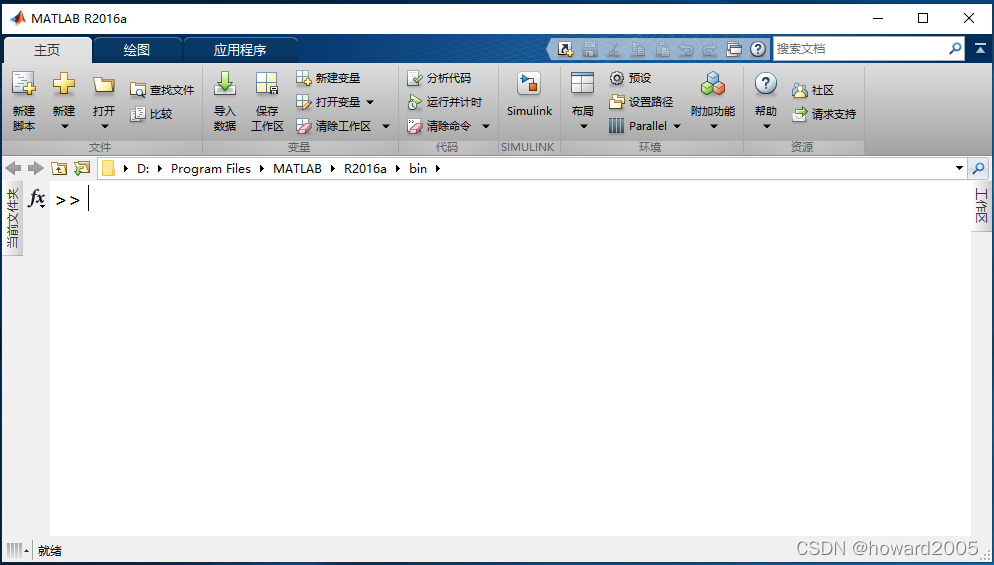Click the 新建 yellow plus icon
Image resolution: width=994 pixels, height=565 pixels.
pyautogui.click(x=64, y=83)
